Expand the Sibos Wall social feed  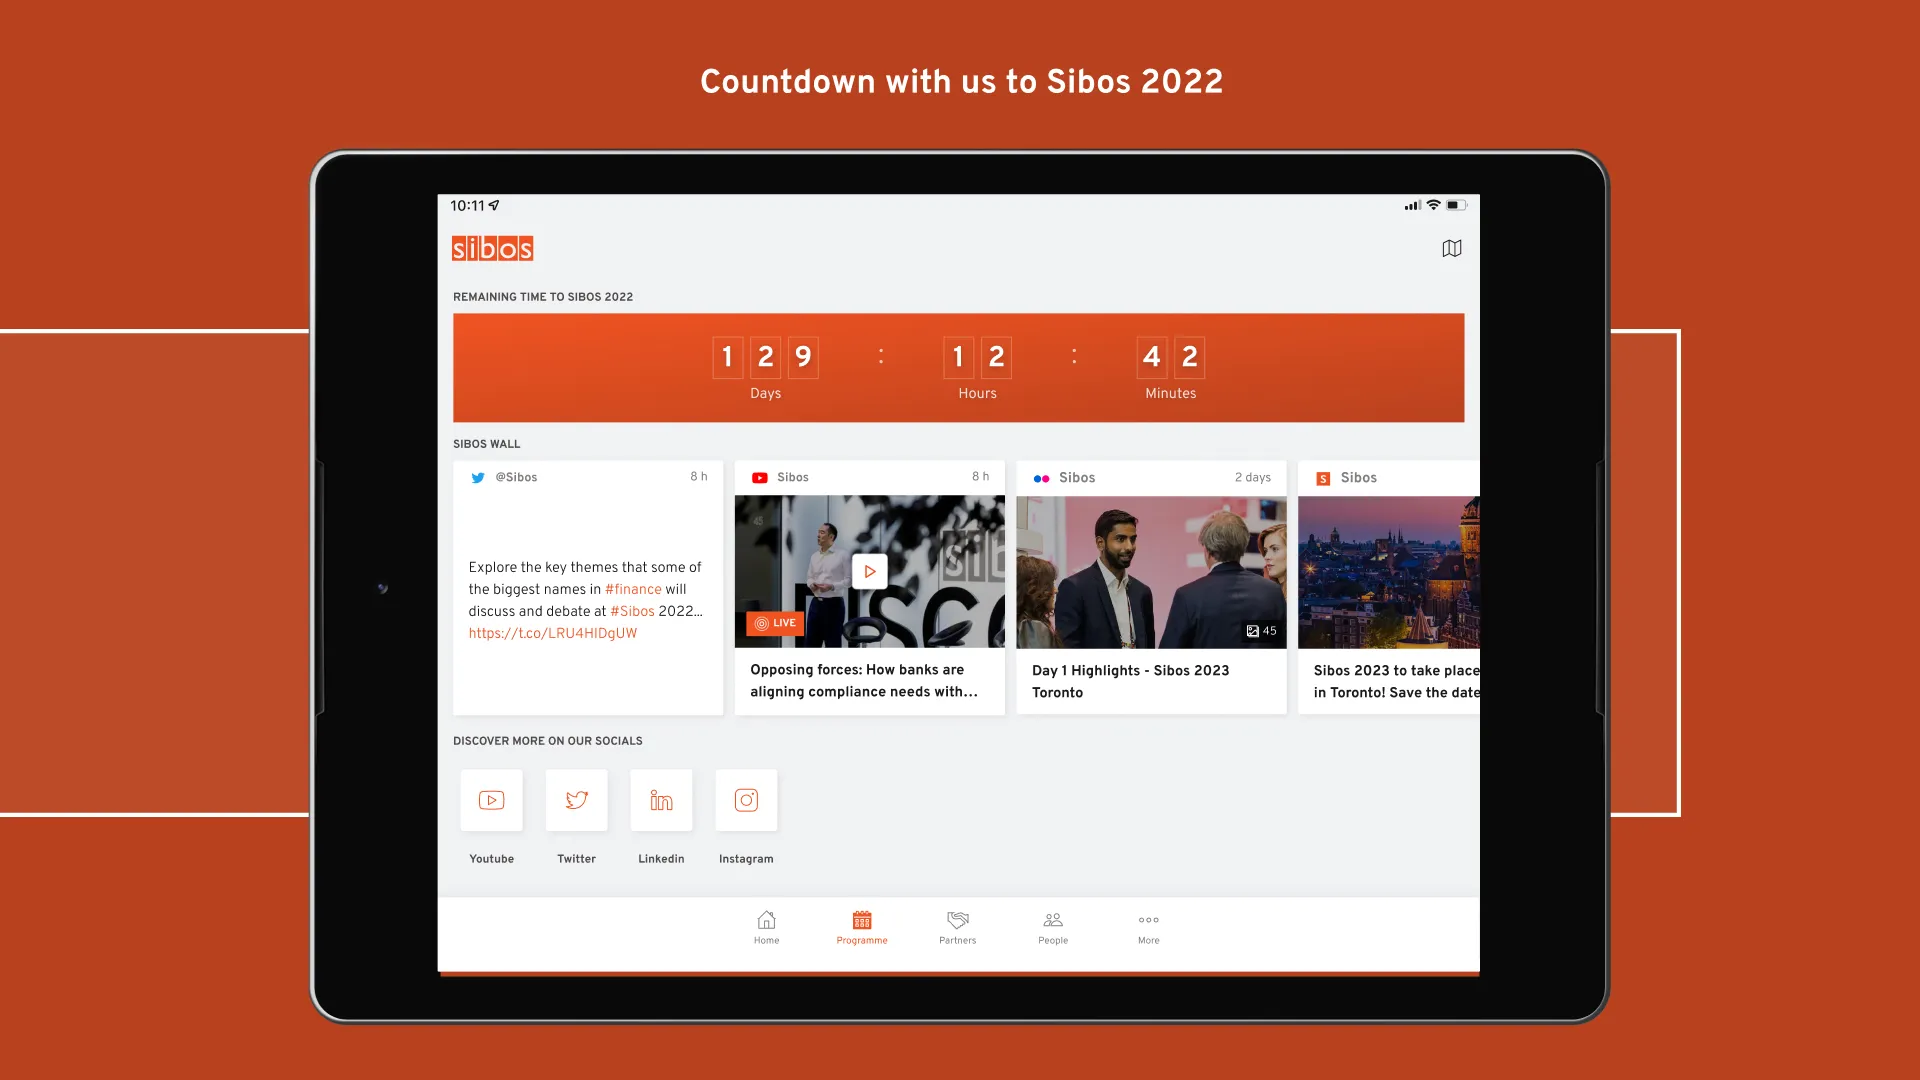[487, 443]
